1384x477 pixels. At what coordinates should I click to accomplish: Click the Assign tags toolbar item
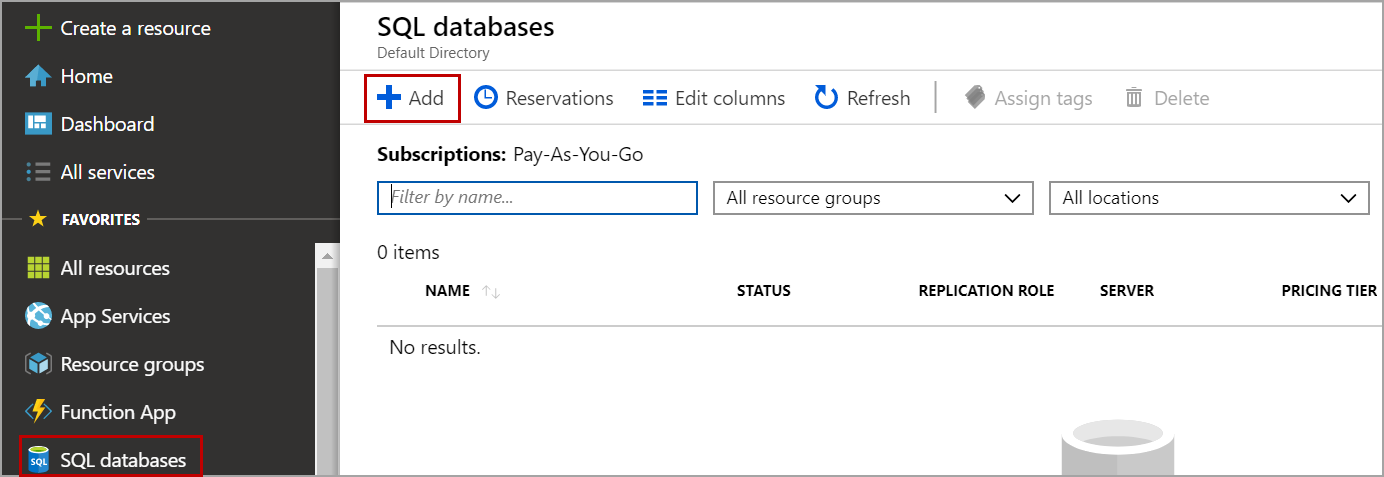coord(1028,98)
